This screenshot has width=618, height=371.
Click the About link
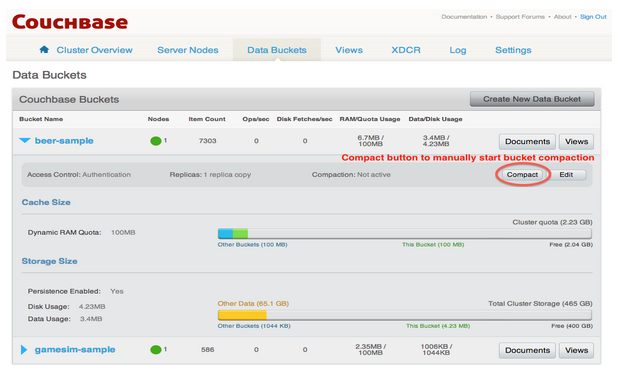point(562,17)
